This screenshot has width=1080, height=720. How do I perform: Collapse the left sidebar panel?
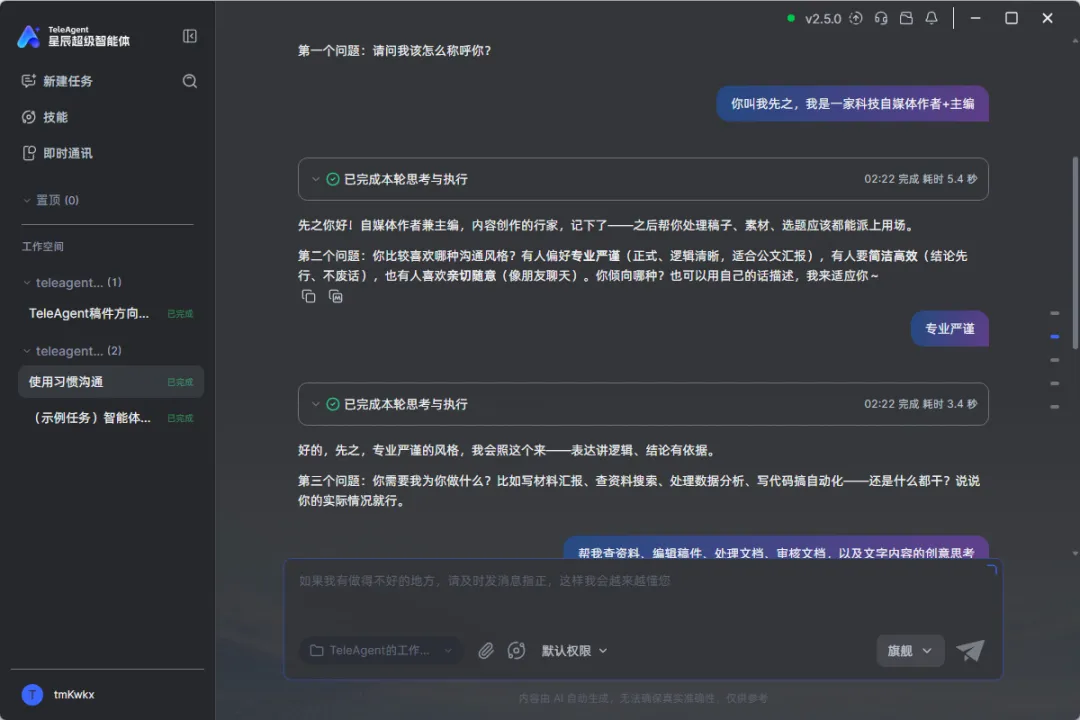point(189,36)
